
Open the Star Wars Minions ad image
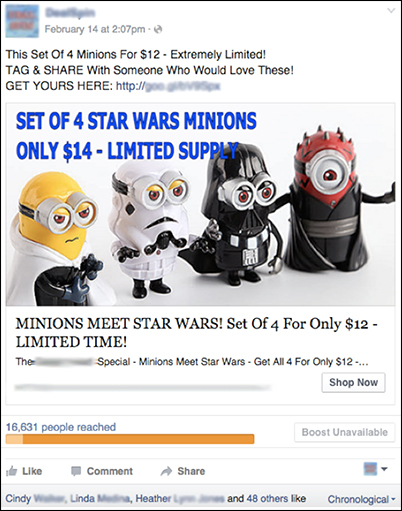click(200, 205)
